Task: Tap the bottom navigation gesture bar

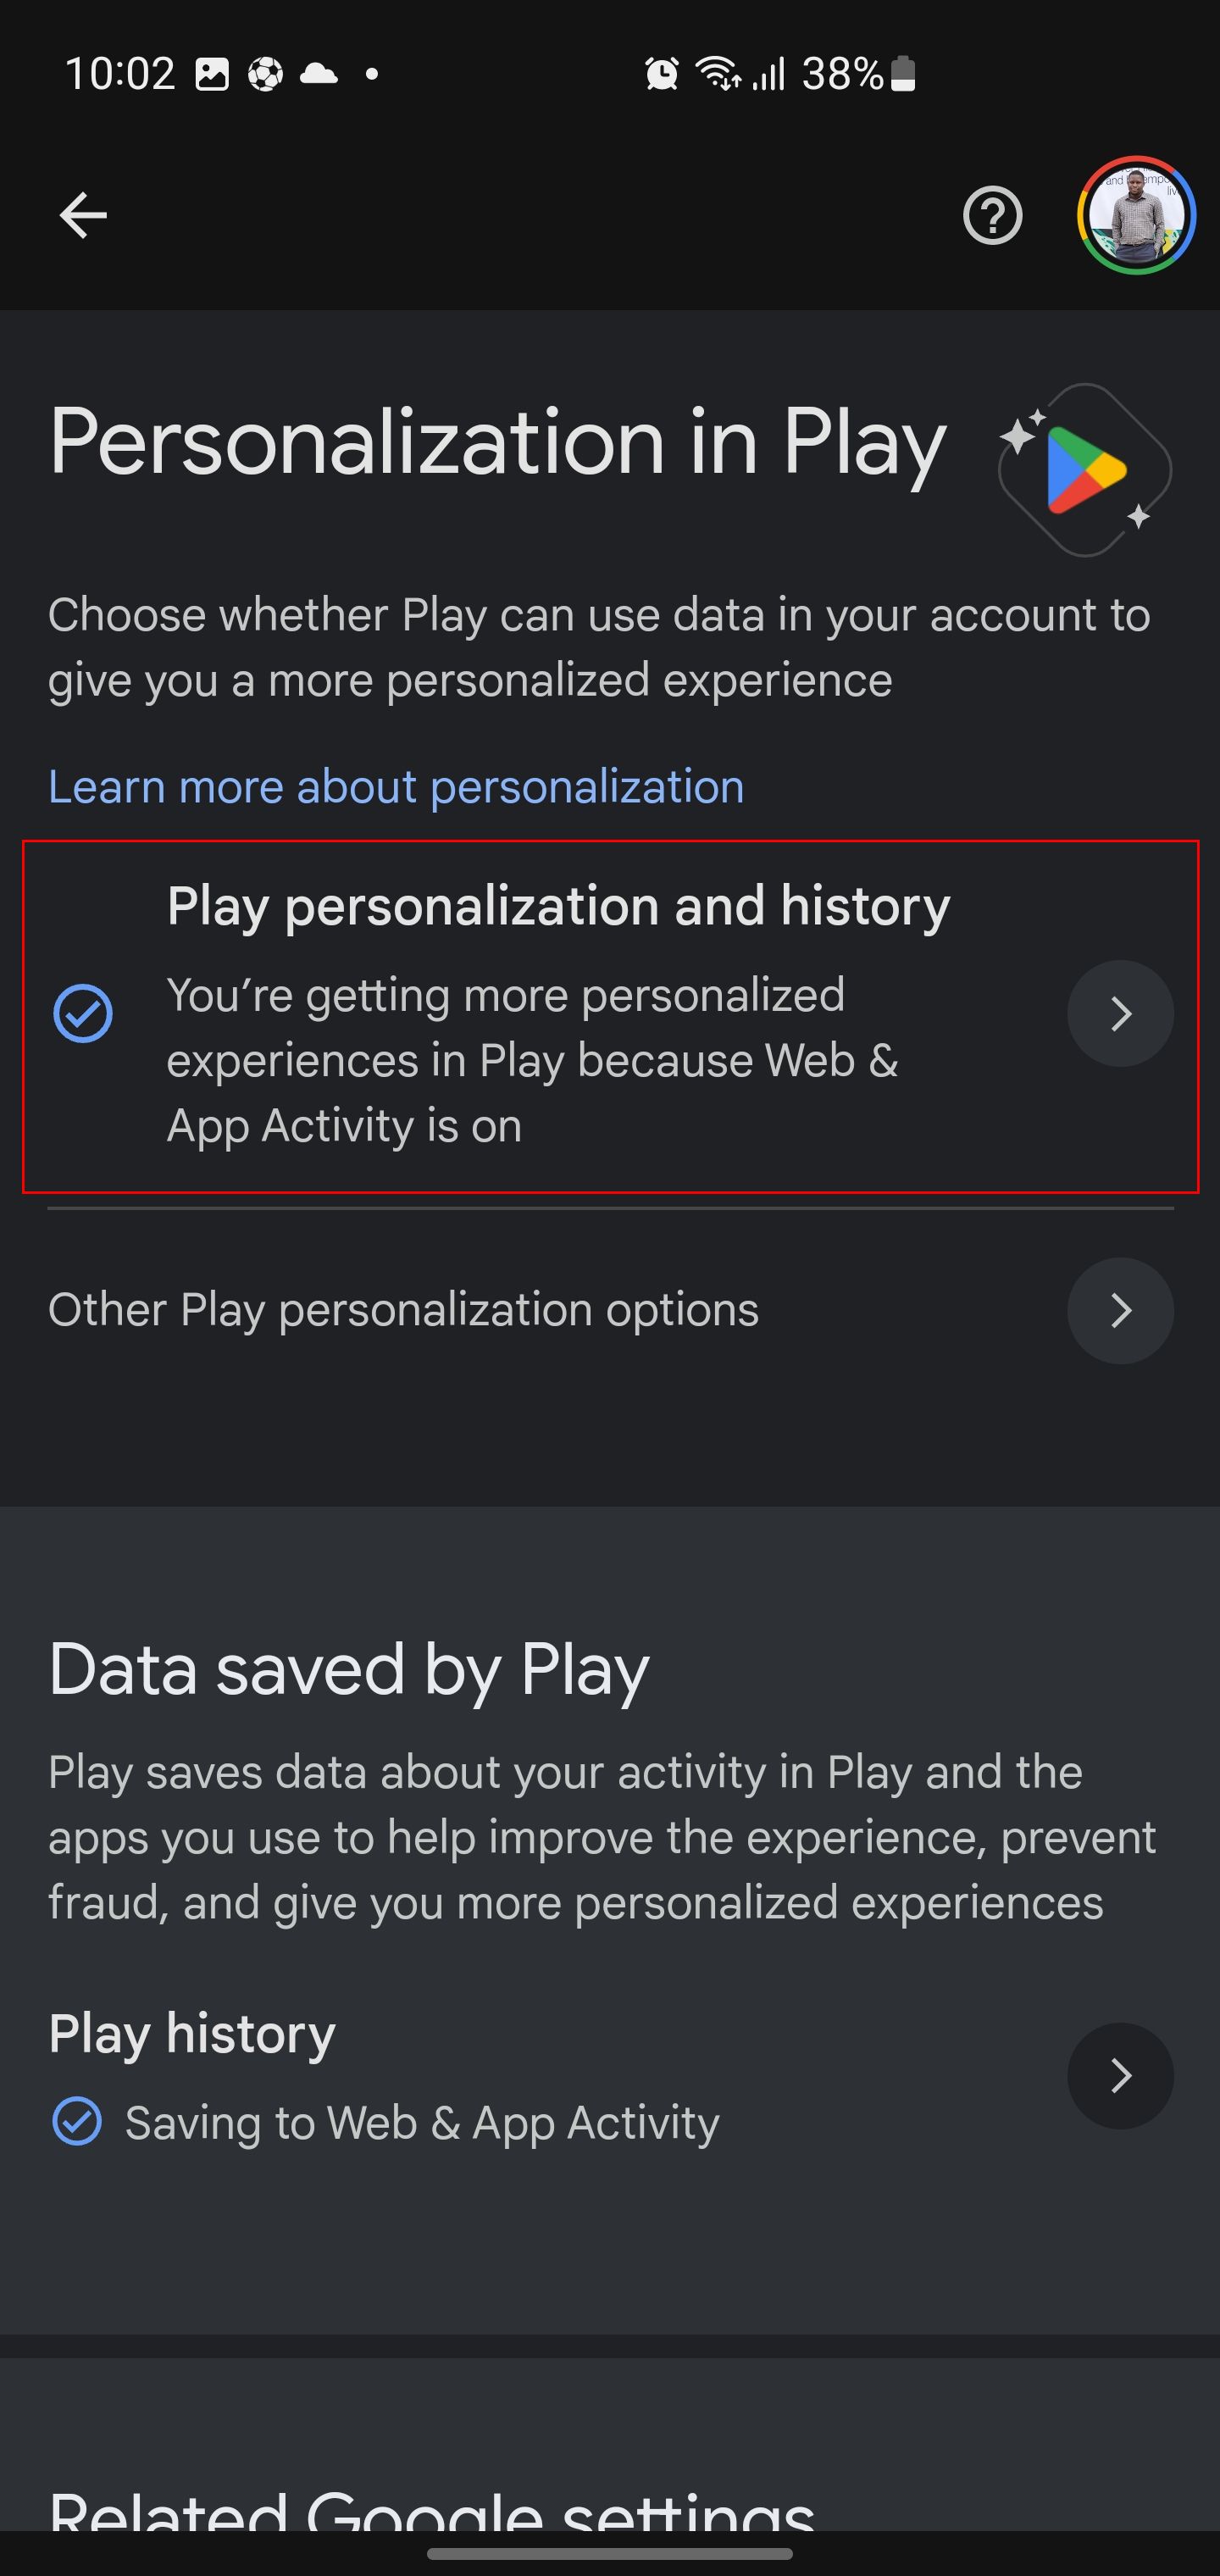Action: (x=610, y=2553)
